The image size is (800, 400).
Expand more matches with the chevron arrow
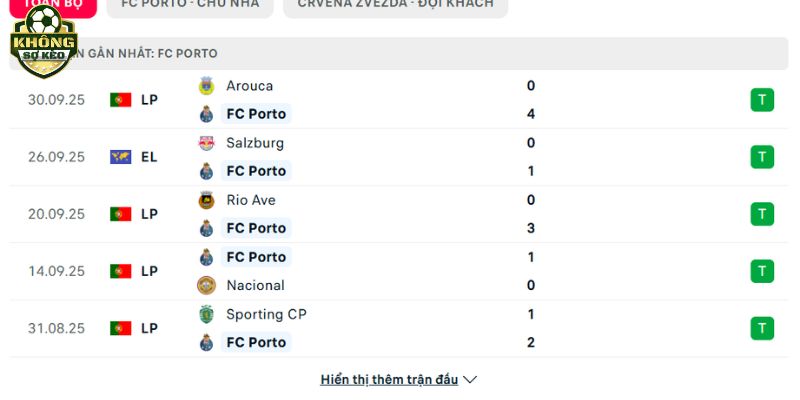pyautogui.click(x=471, y=380)
